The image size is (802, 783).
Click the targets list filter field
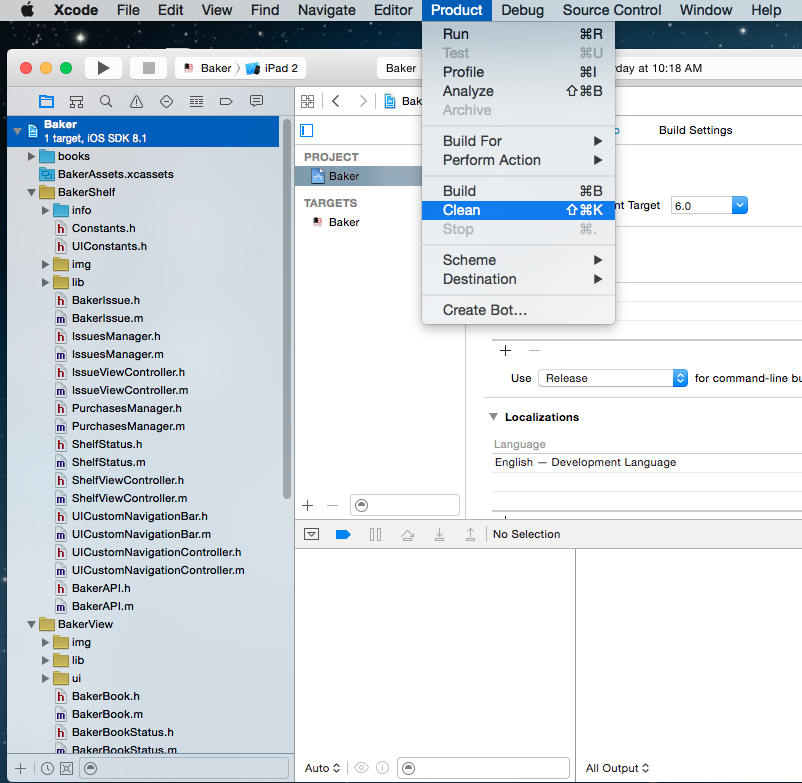tap(405, 506)
